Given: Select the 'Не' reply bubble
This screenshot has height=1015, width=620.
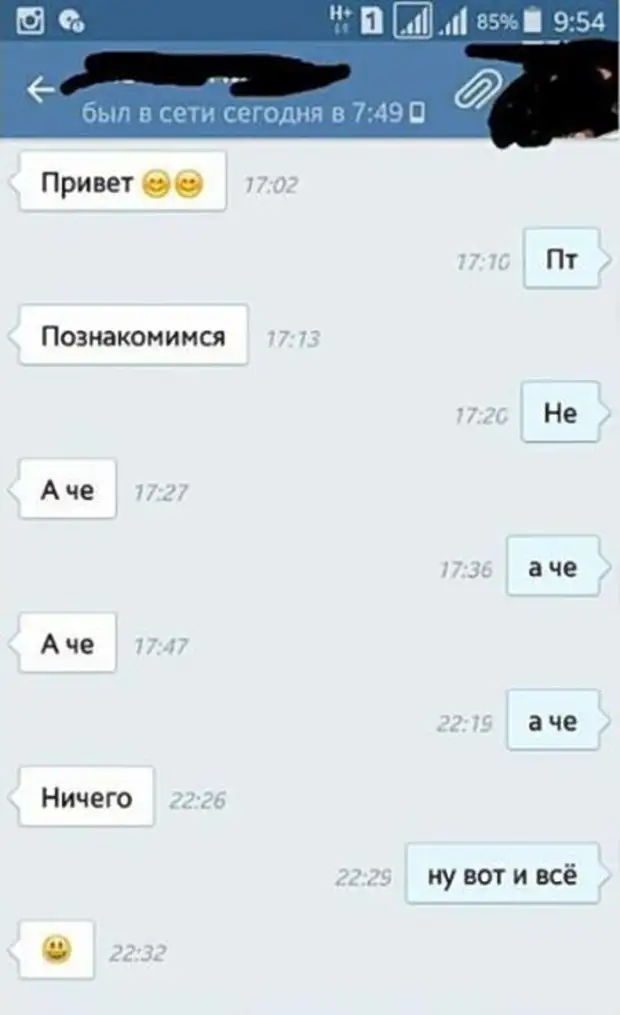Looking at the screenshot, I should pyautogui.click(x=560, y=412).
